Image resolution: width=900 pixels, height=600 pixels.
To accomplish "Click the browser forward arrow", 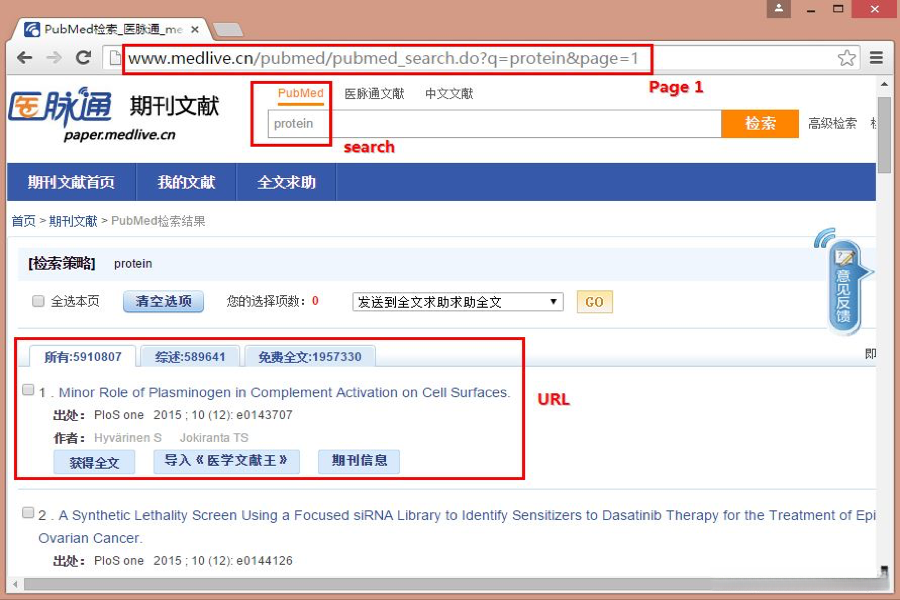I will click(x=54, y=57).
